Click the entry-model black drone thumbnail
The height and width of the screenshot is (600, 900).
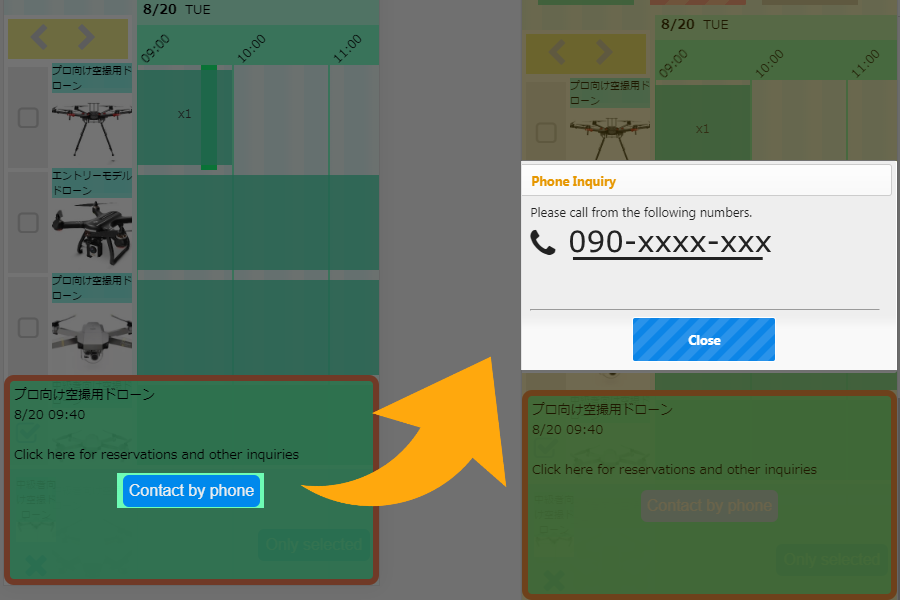pos(91,230)
